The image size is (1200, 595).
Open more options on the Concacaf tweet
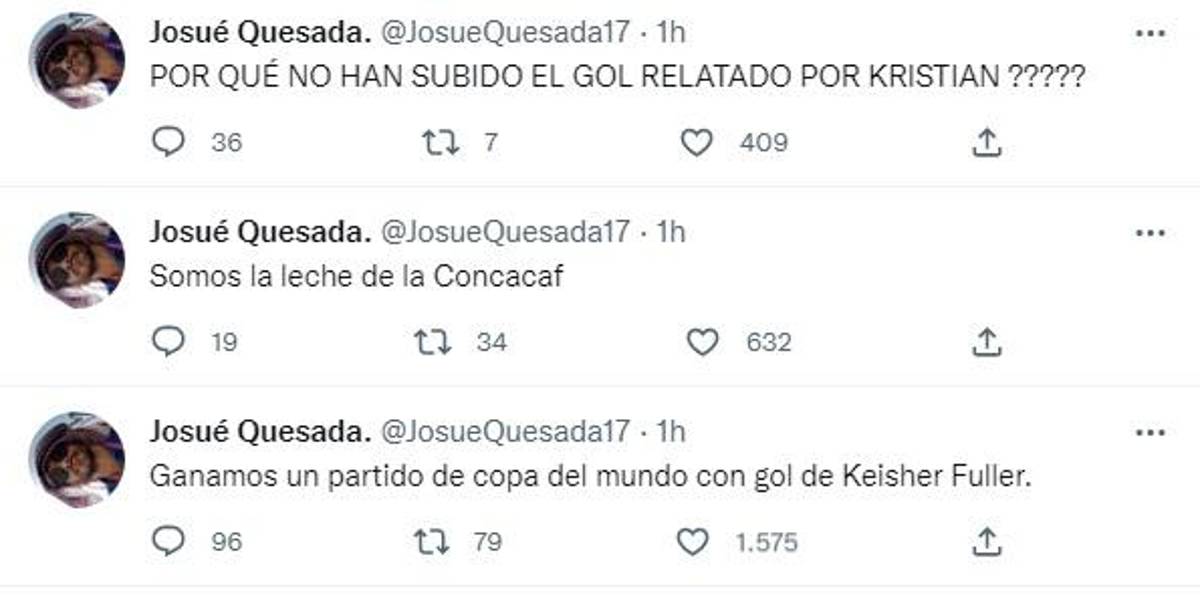point(1151,232)
